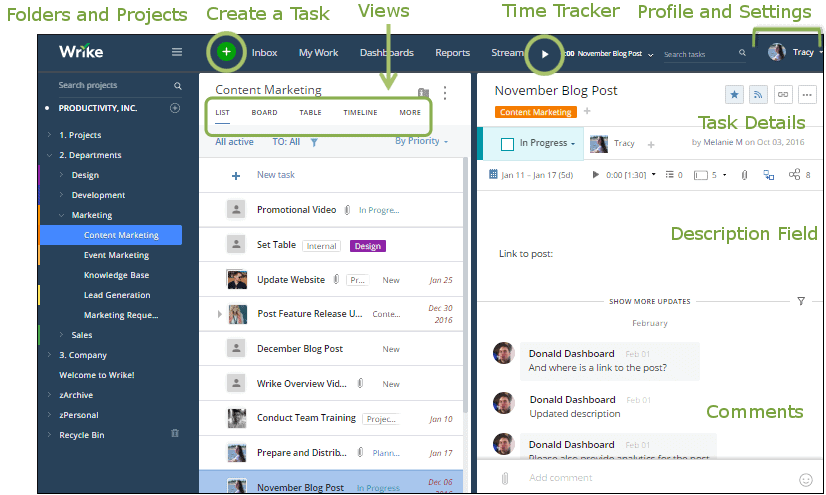Open My Work in top navigation
The image size is (826, 495).
point(318,53)
